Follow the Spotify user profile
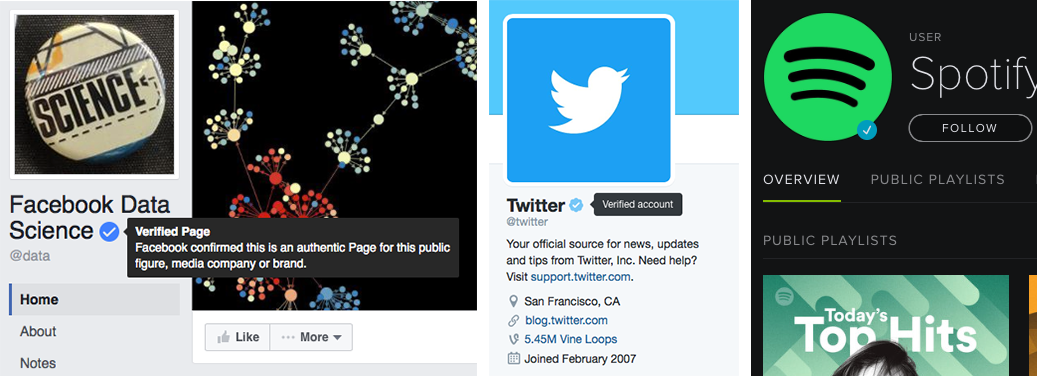This screenshot has width=1037, height=376. click(970, 128)
